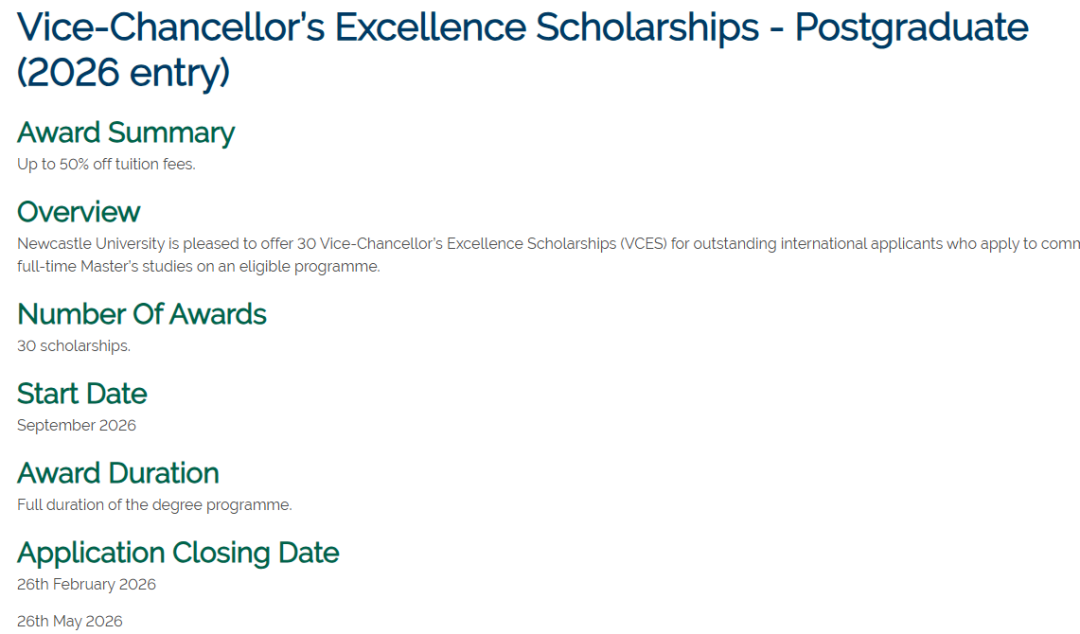Click the '(2026 entry)' title line
This screenshot has width=1080, height=634.
coord(123,73)
